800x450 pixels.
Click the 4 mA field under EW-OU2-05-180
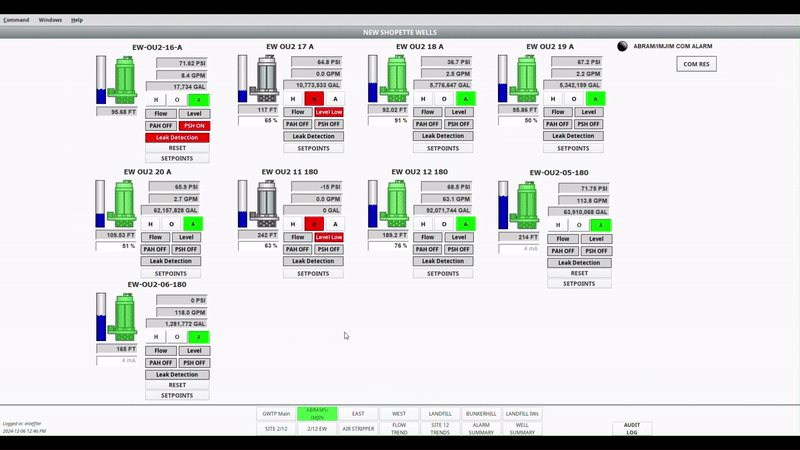[529, 248]
